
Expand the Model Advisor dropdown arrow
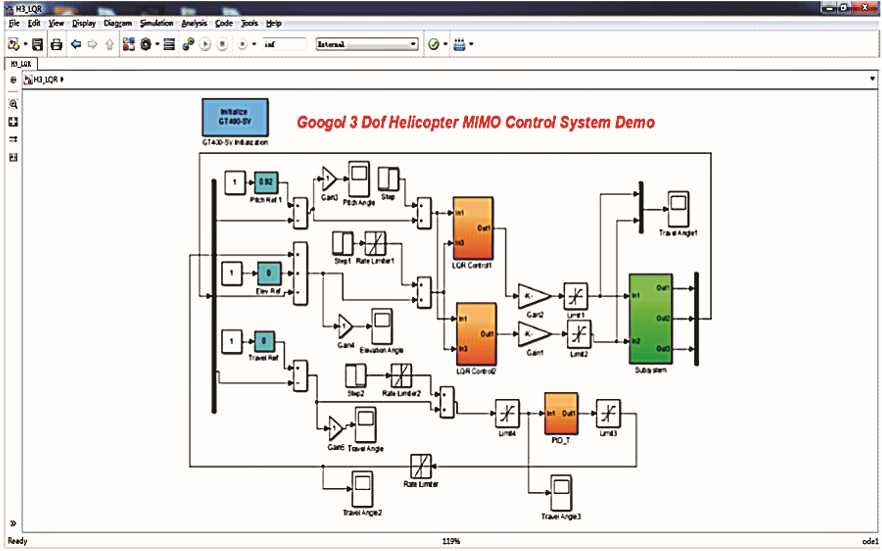[446, 44]
